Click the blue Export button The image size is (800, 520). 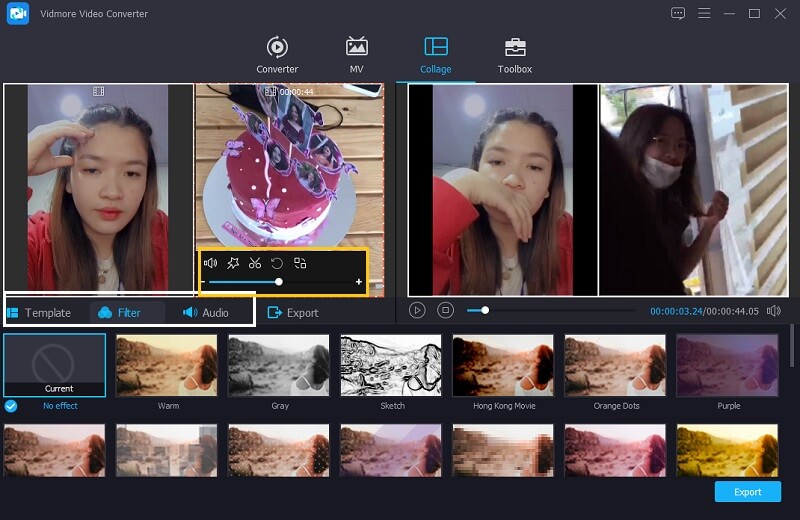(747, 492)
